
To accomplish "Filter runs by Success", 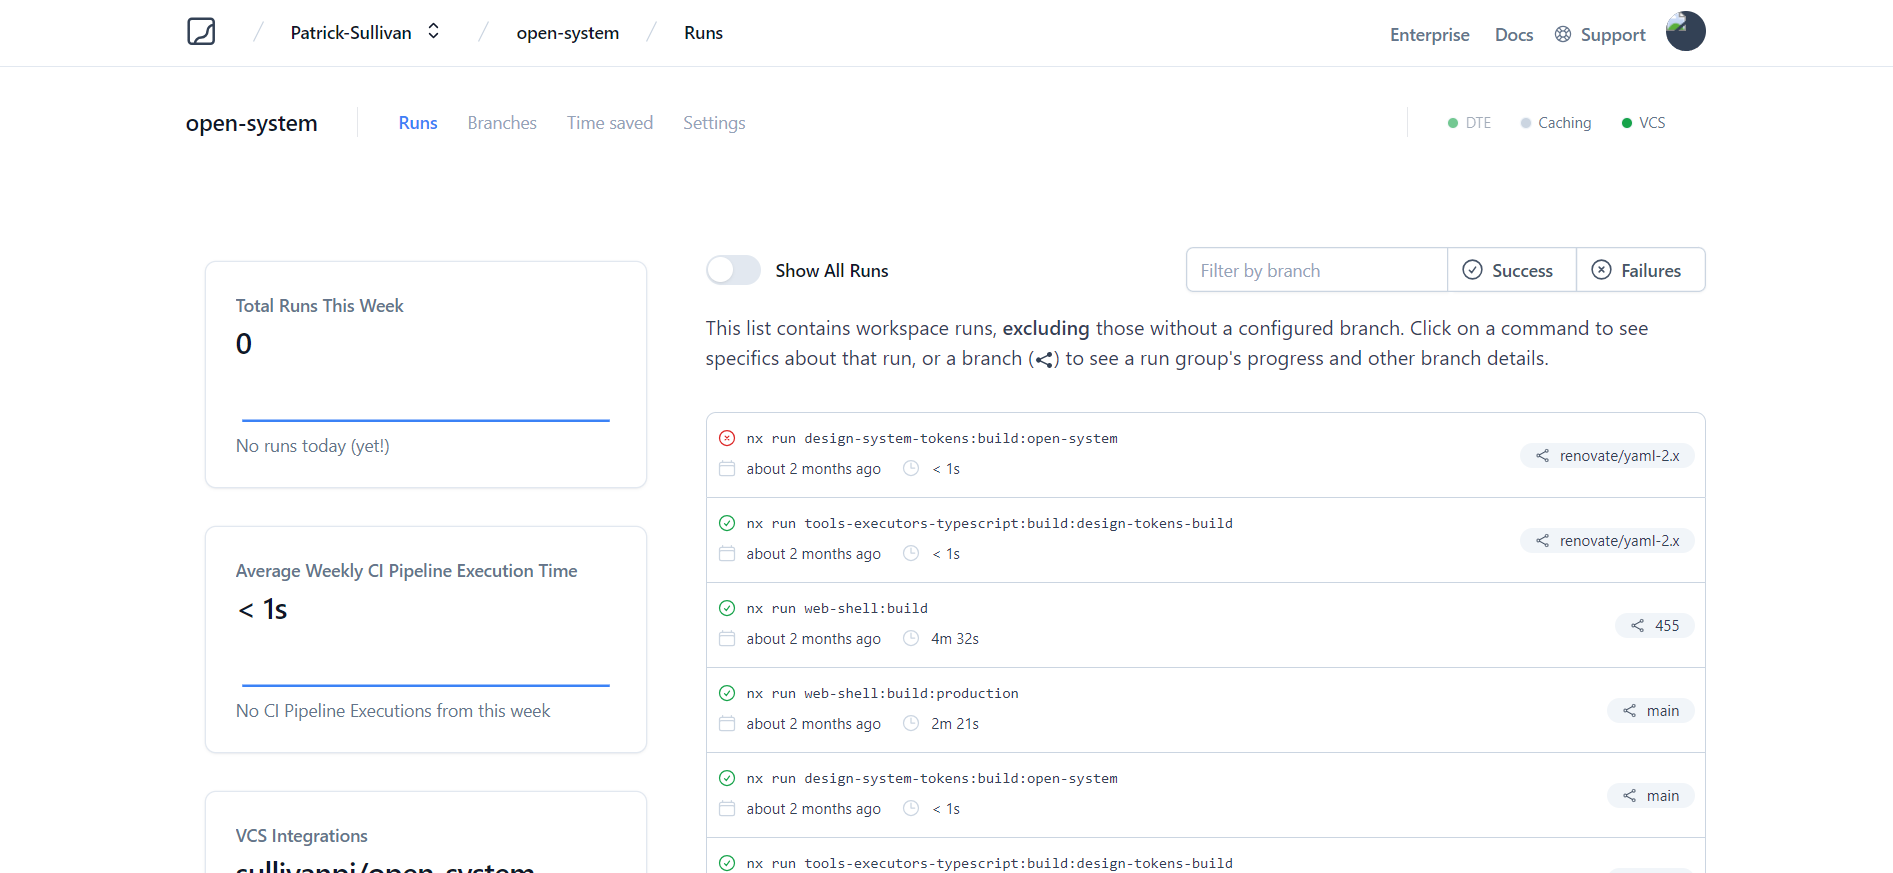I will [x=1511, y=270].
